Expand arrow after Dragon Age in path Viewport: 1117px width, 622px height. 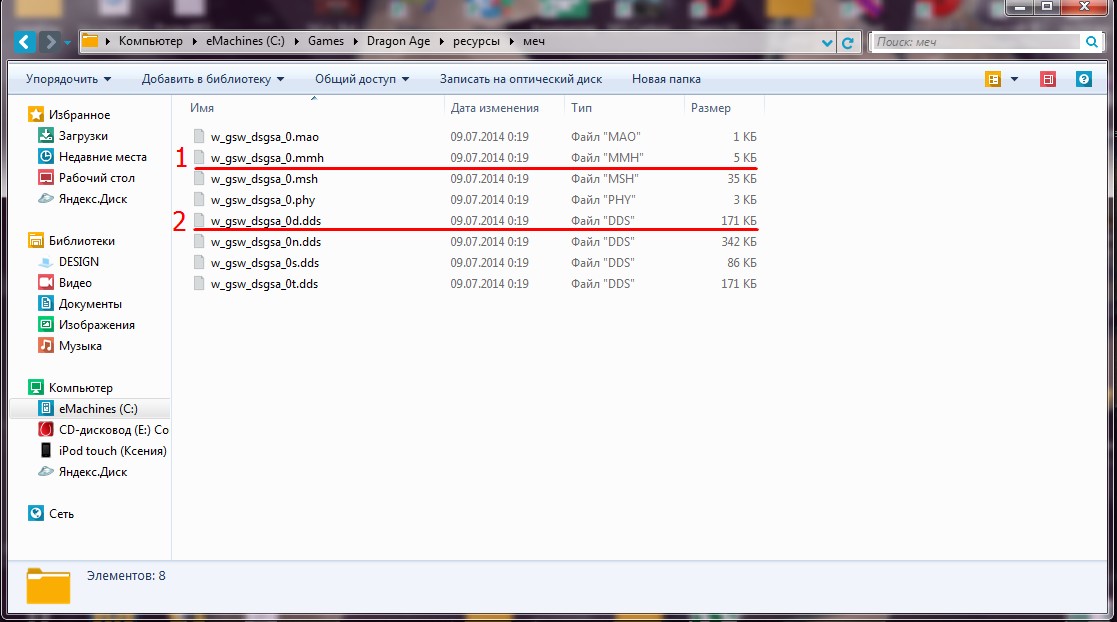pos(442,41)
